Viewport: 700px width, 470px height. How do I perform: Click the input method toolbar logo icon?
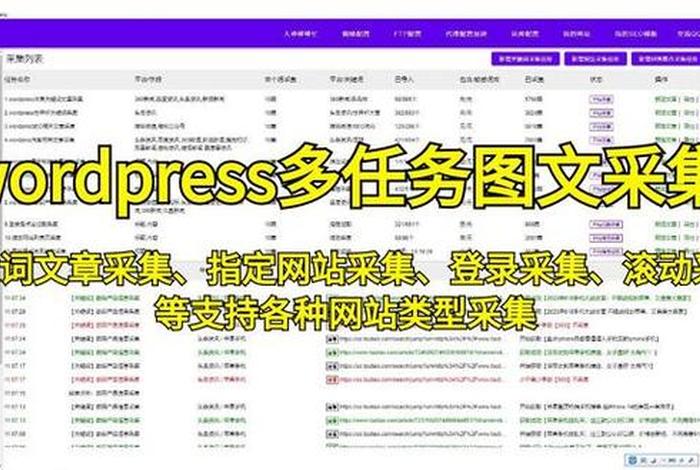(632, 460)
